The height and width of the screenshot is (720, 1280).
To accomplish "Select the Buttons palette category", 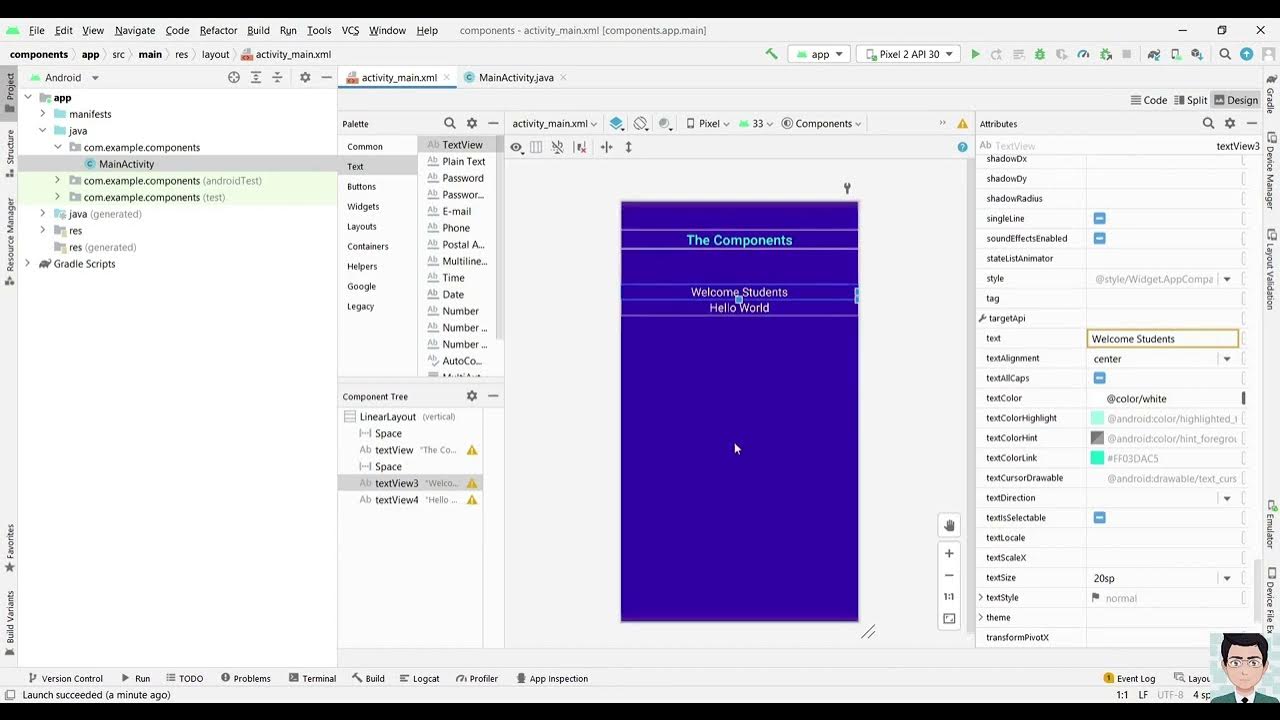I will [362, 186].
